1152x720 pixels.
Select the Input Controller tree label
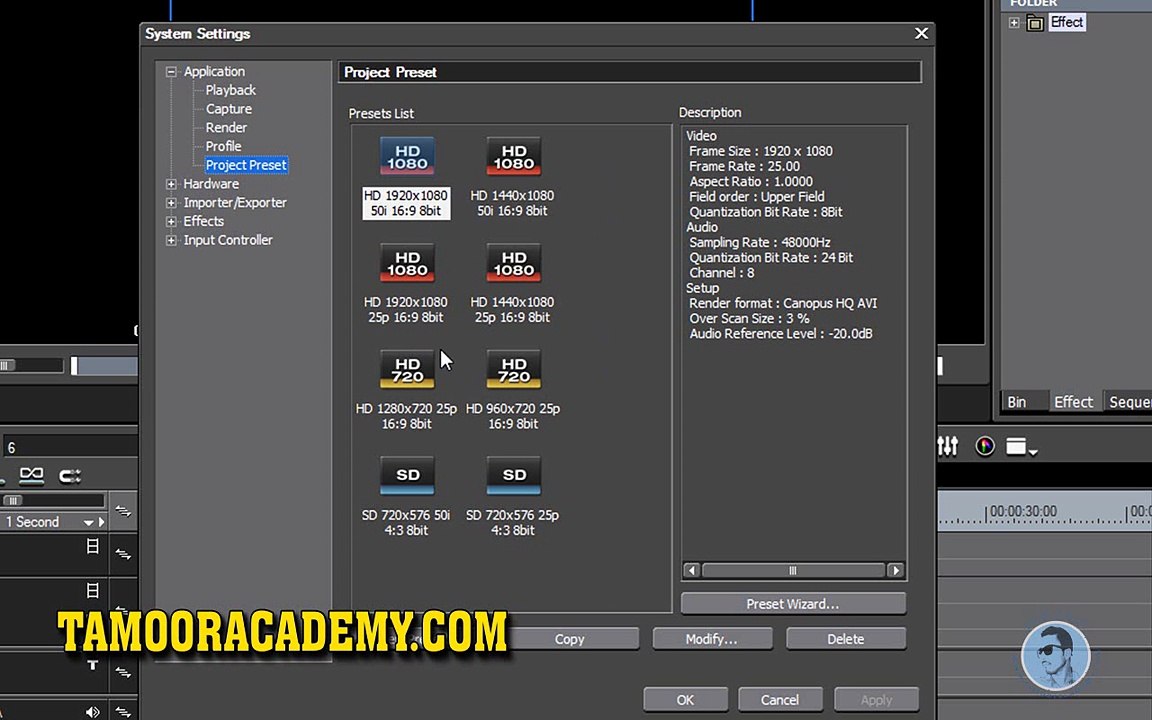(228, 240)
